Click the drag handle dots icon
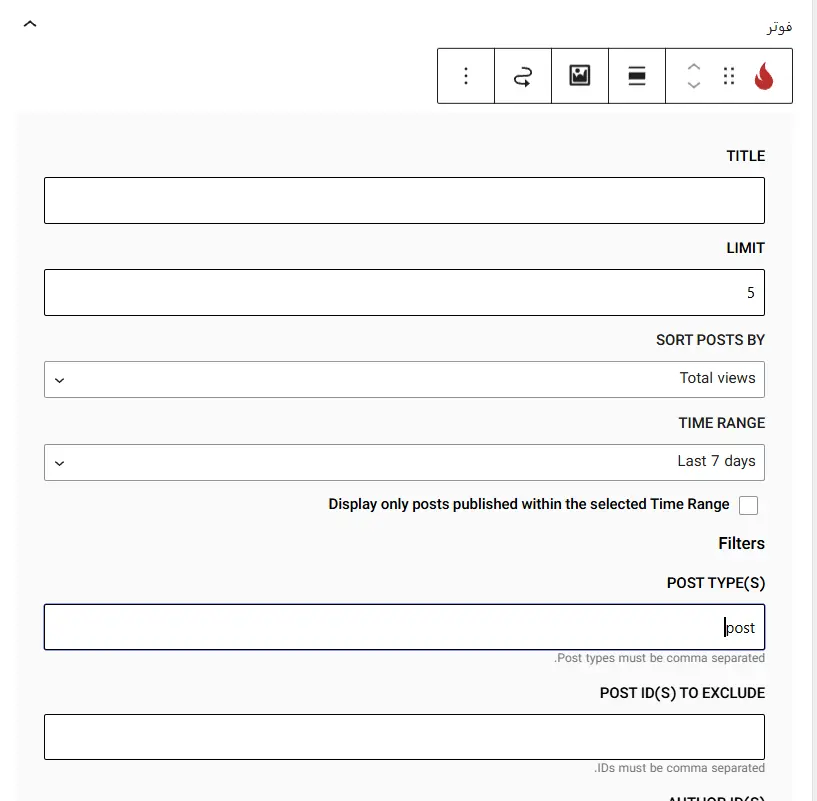Viewport: 817px width, 801px height. tap(728, 76)
